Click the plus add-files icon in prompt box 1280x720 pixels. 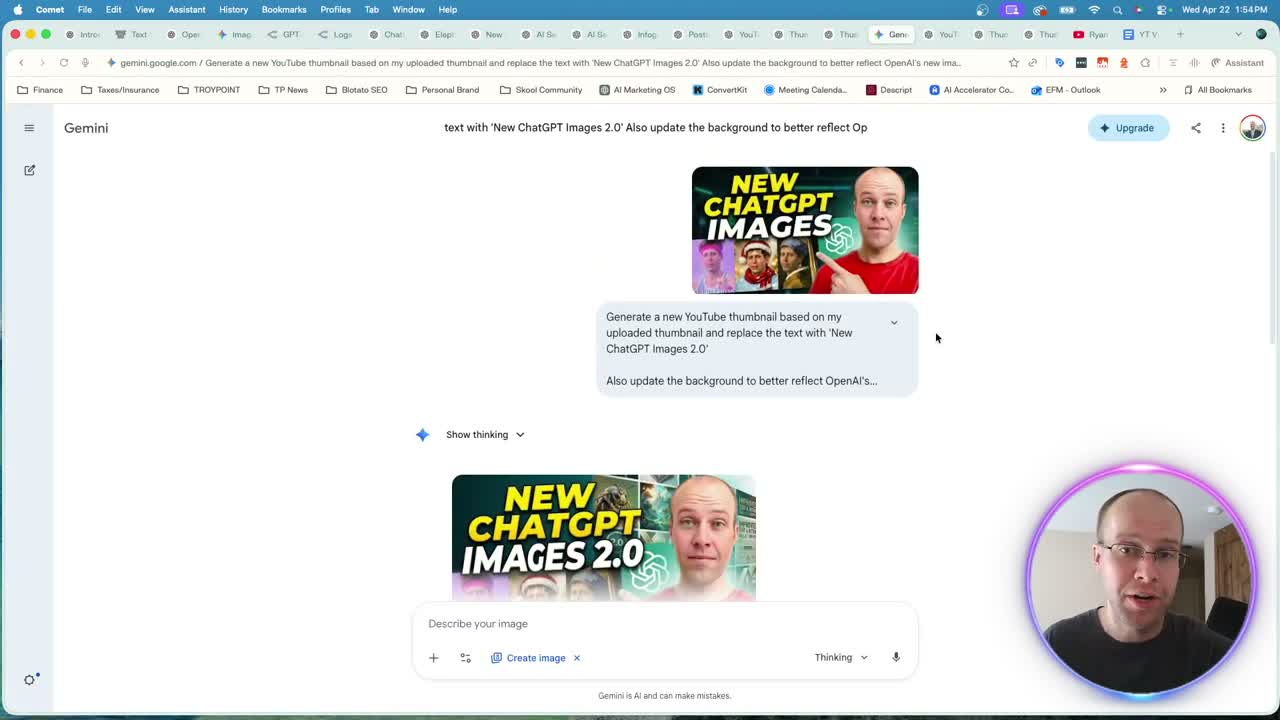pos(434,658)
